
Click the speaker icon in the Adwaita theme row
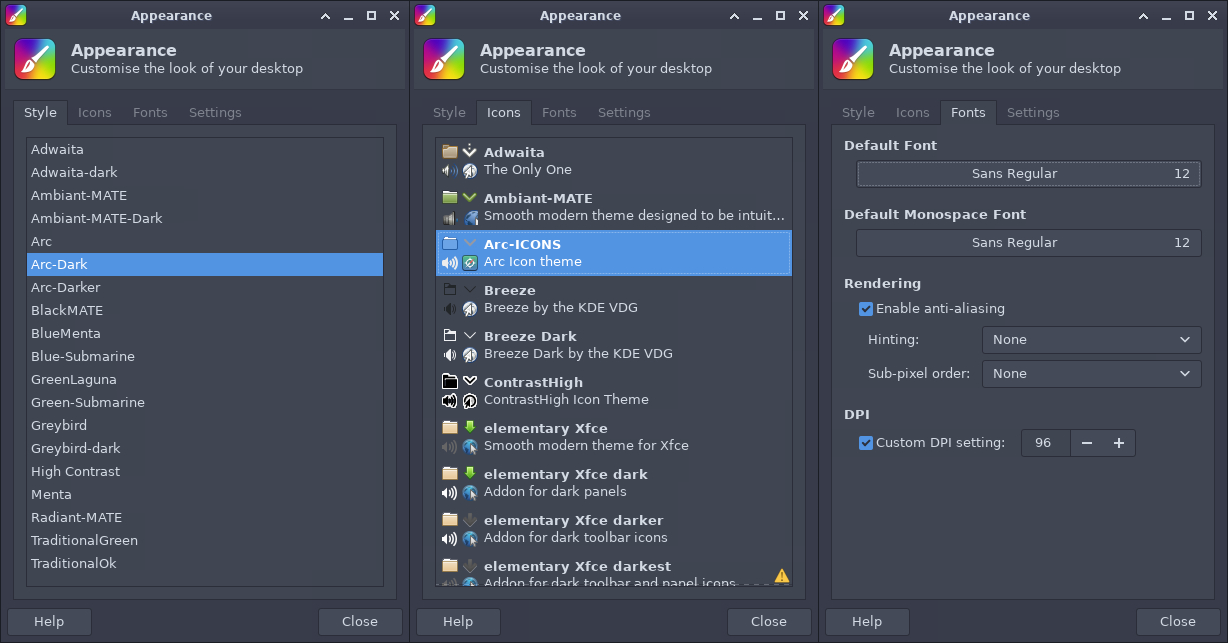point(450,171)
